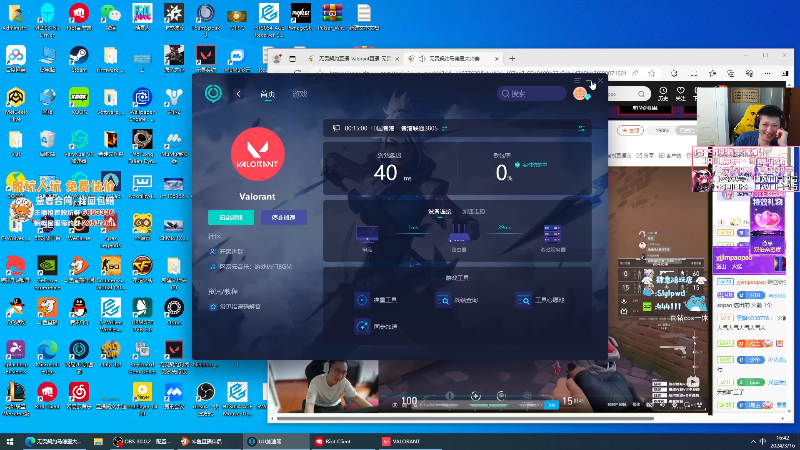This screenshot has height=450, width=800.
Task: Open the OBS Studio desktop shortcut
Action: click(x=206, y=398)
